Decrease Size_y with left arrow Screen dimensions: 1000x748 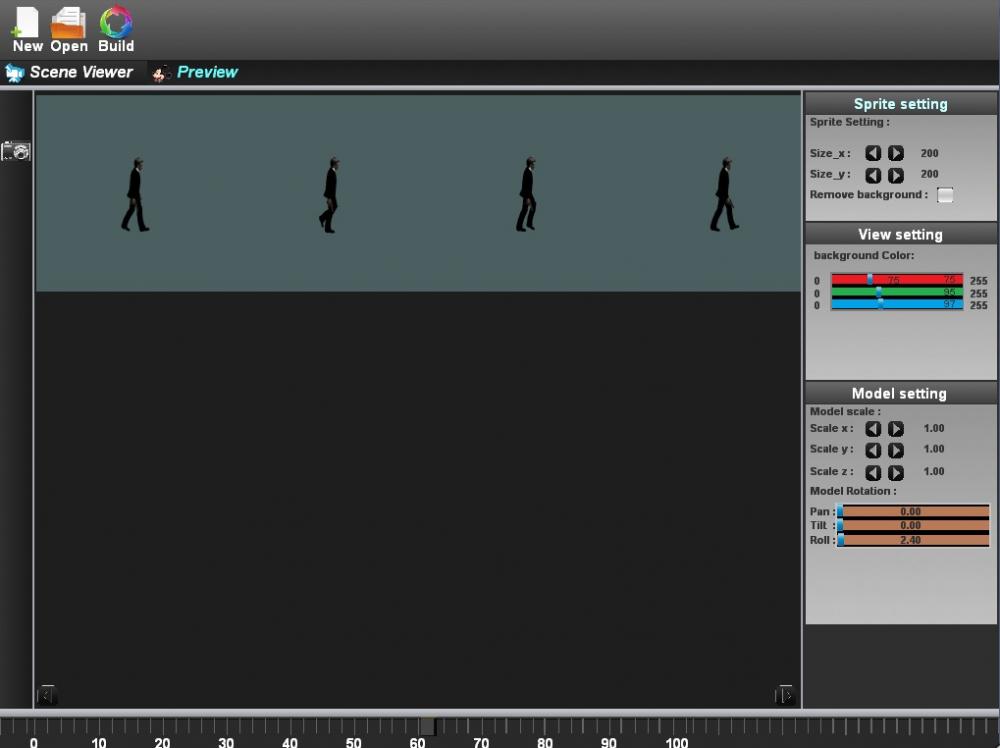[x=873, y=175]
